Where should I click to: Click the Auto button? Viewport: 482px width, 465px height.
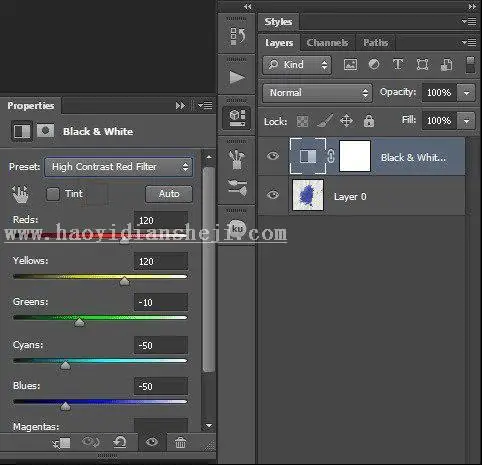click(169, 194)
